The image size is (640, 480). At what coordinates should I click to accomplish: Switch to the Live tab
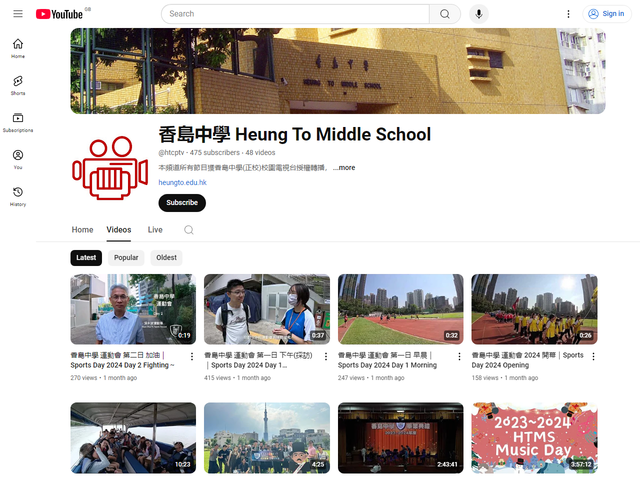(x=155, y=230)
